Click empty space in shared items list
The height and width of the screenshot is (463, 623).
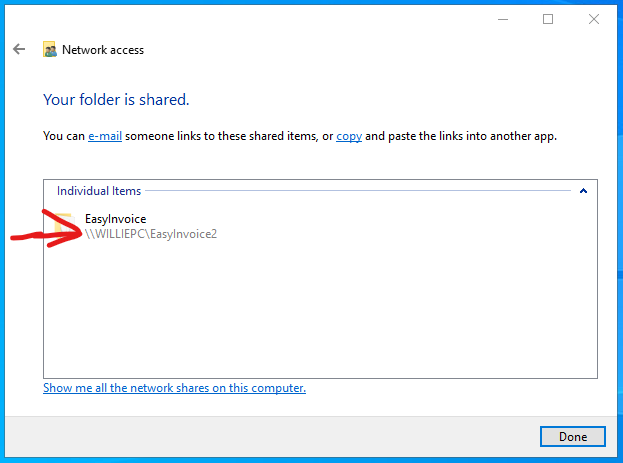pos(320,310)
